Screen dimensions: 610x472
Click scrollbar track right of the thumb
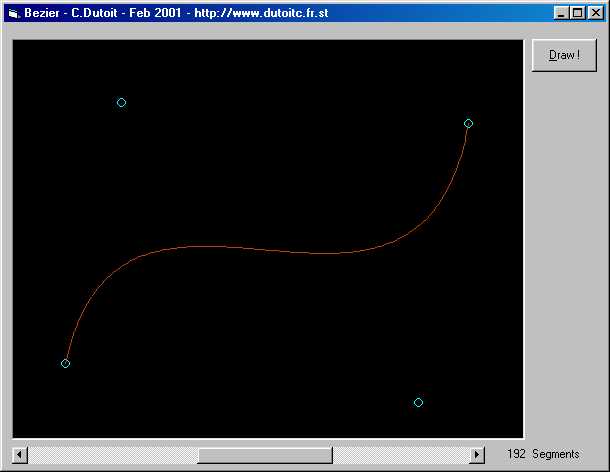400,455
